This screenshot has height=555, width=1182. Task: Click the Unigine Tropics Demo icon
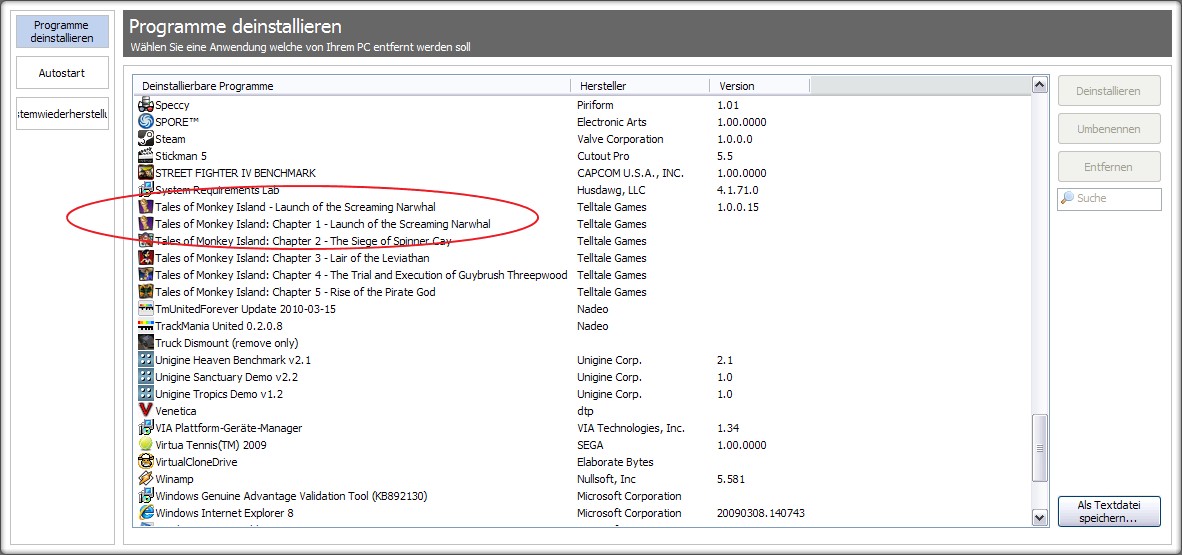(x=146, y=394)
